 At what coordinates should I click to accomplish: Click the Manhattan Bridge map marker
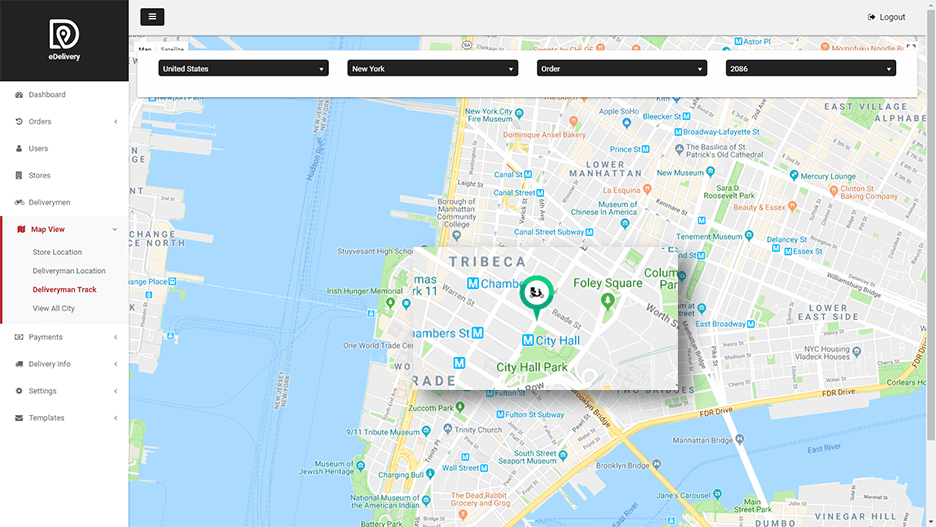point(740,439)
